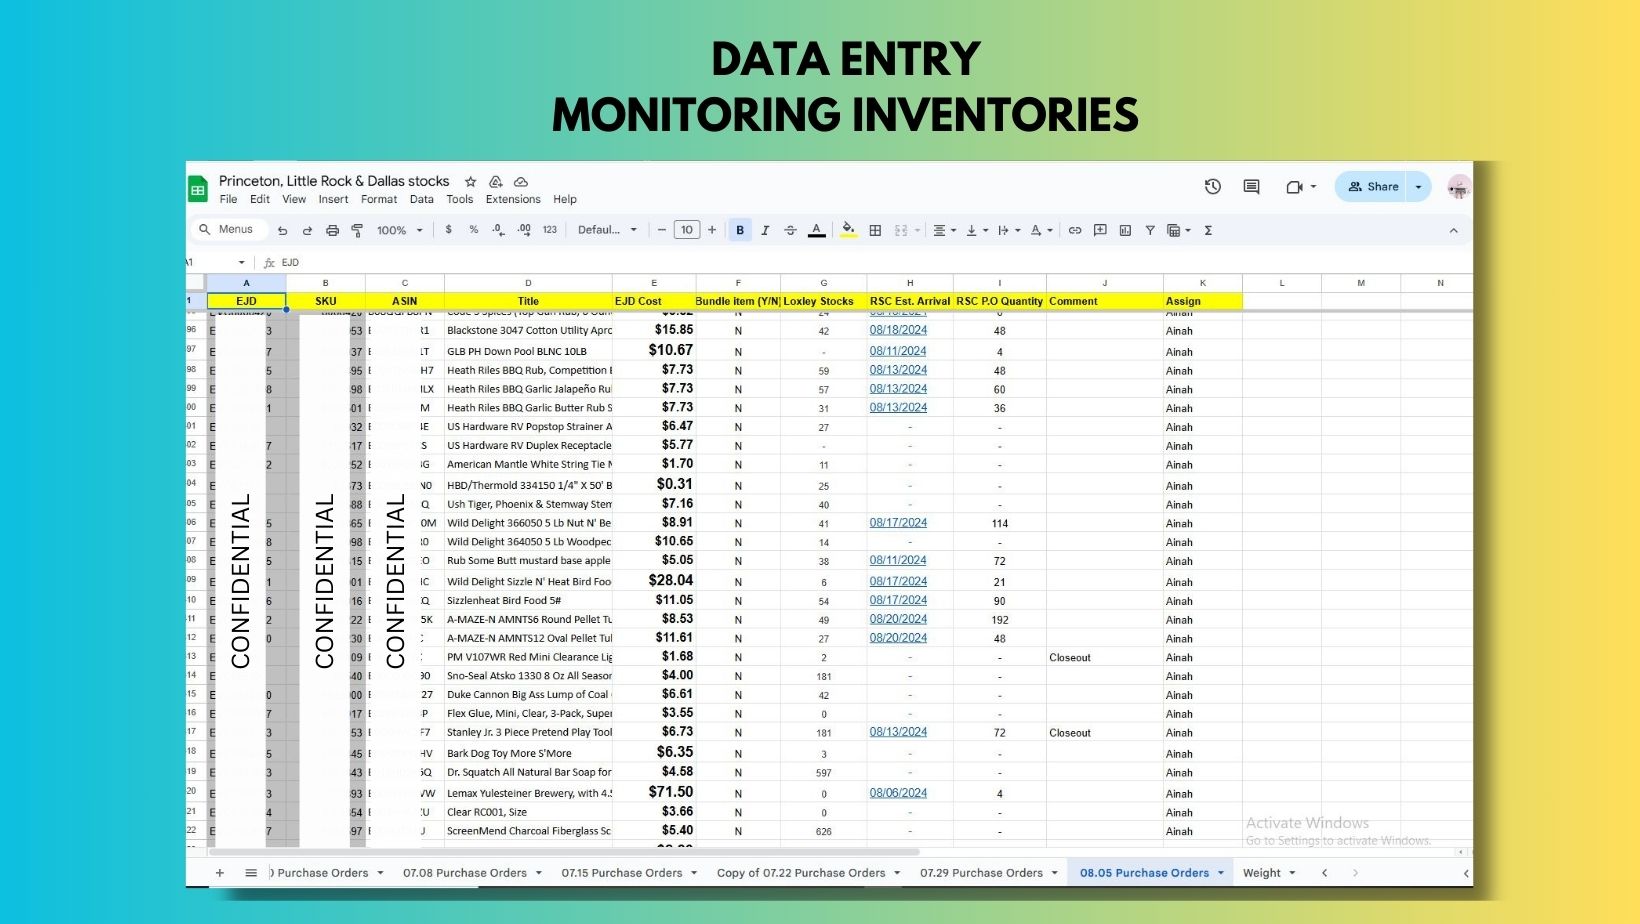Open the Insert menu
This screenshot has height=924, width=1640.
(333, 199)
